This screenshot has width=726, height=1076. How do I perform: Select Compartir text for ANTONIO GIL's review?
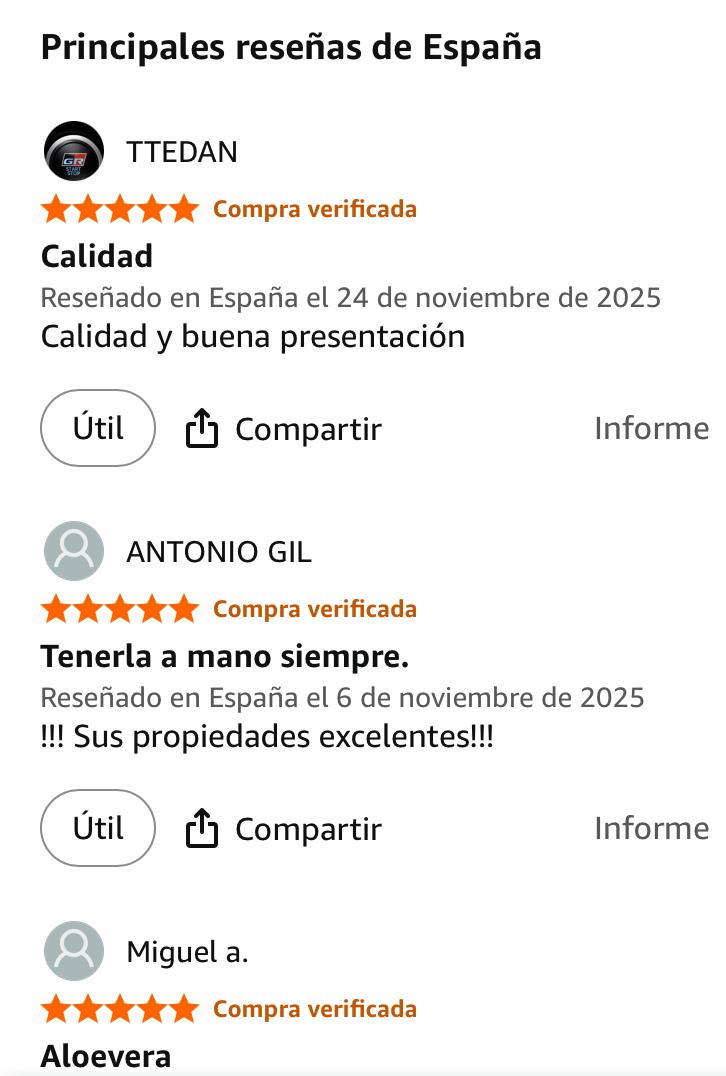pos(308,830)
